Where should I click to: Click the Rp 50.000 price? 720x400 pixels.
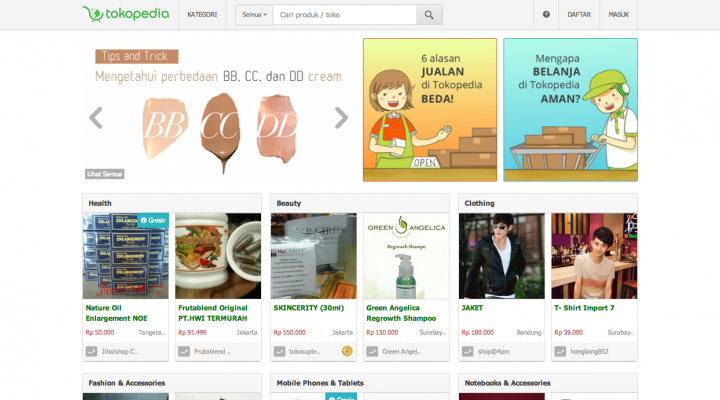100,332
